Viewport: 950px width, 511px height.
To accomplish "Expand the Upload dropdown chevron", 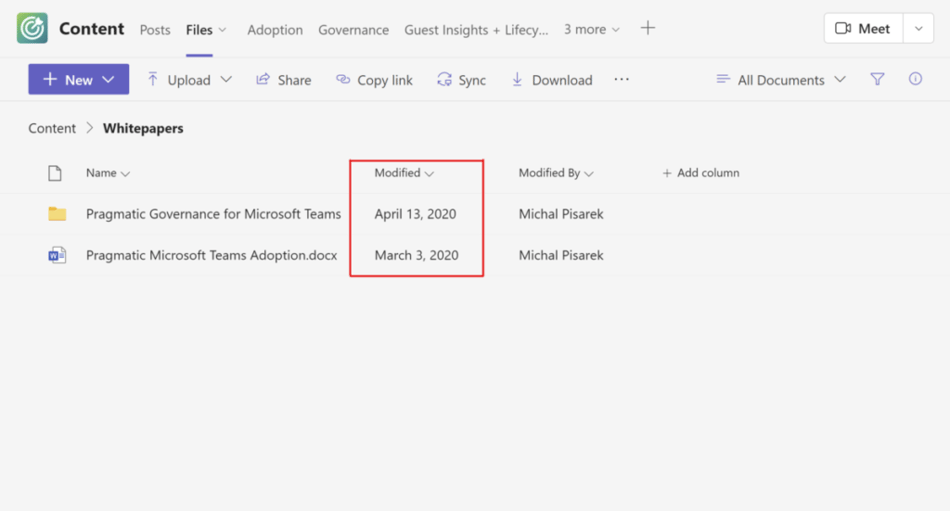I will point(226,79).
